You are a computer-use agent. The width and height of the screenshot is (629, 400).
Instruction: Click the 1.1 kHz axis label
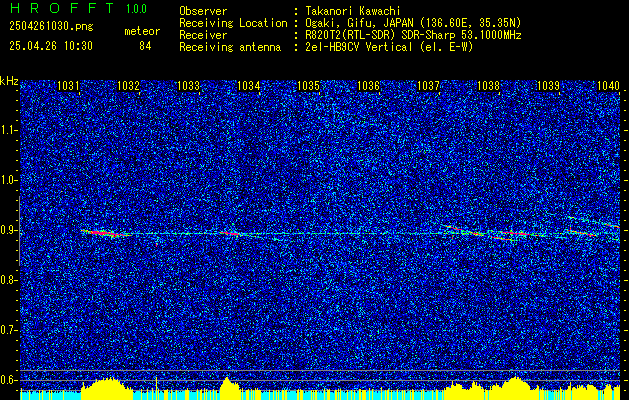pyautogui.click(x=8, y=130)
